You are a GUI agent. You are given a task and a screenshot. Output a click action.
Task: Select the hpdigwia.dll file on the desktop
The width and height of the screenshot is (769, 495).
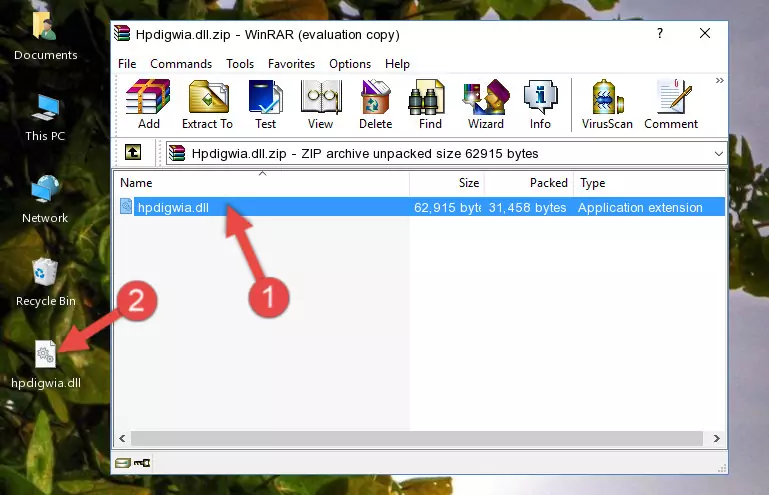tap(46, 365)
